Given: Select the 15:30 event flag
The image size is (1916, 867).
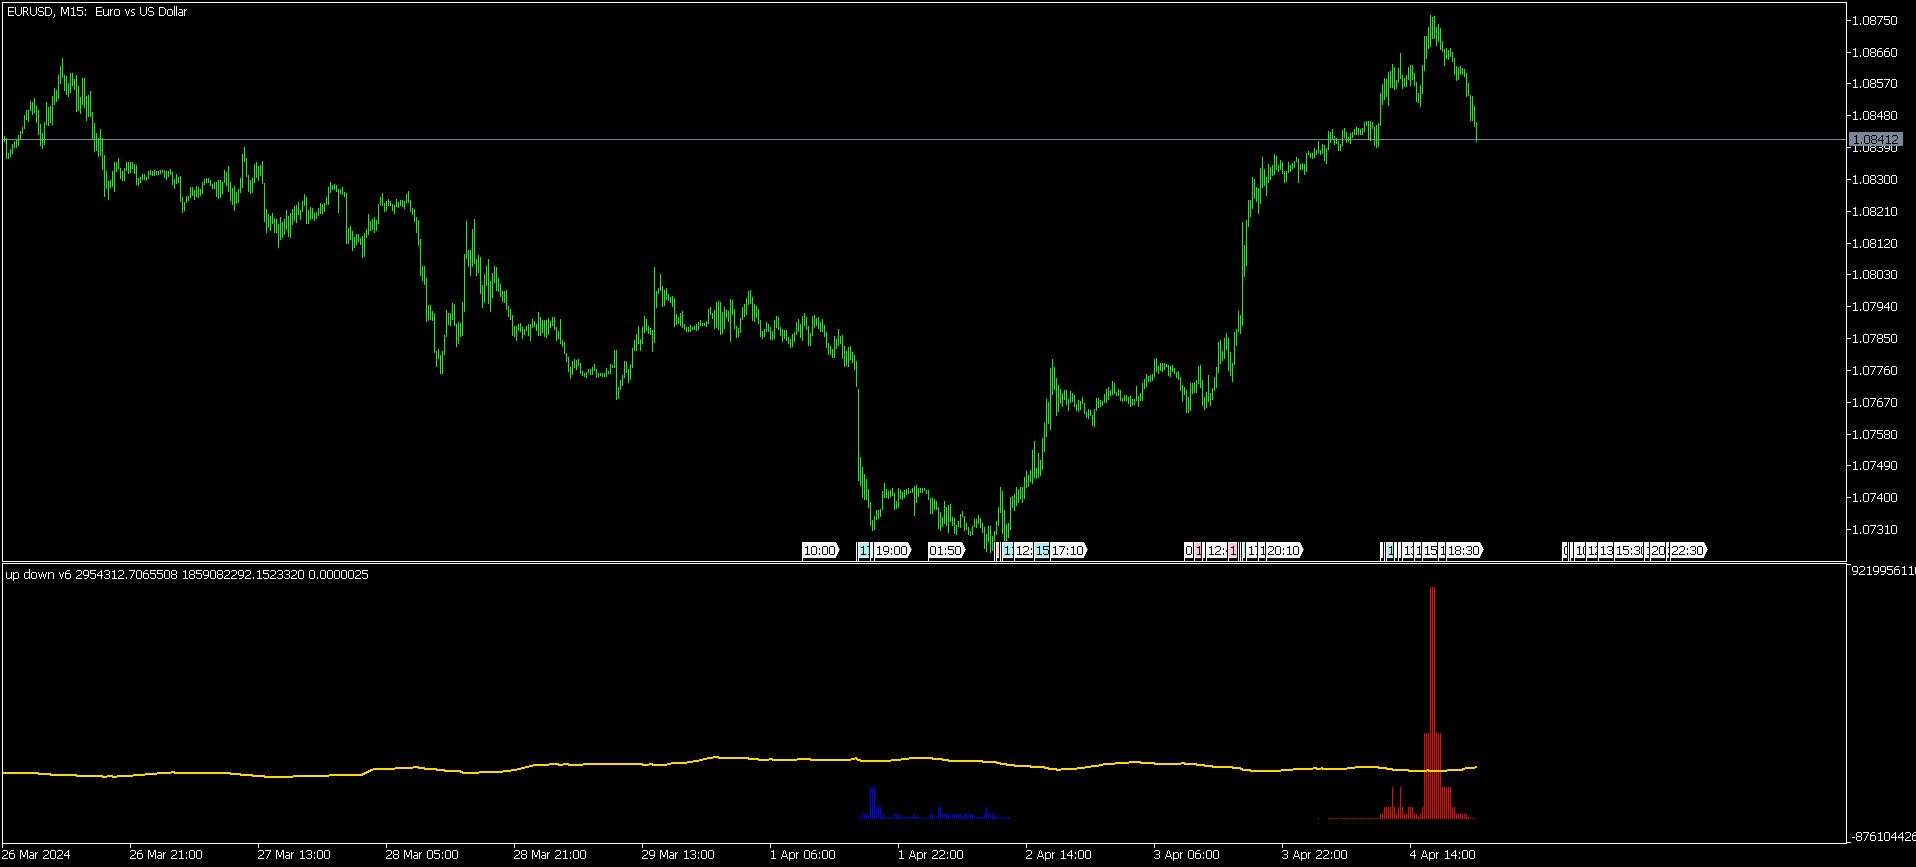Looking at the screenshot, I should click(x=1630, y=550).
